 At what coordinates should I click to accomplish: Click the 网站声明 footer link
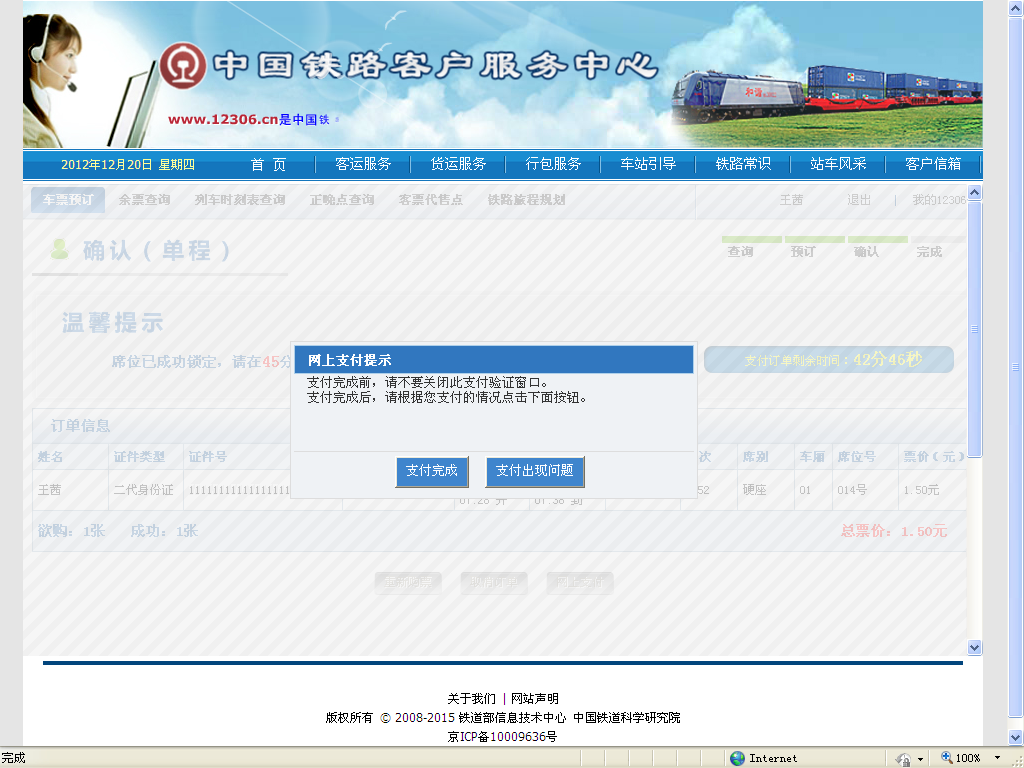coord(535,699)
